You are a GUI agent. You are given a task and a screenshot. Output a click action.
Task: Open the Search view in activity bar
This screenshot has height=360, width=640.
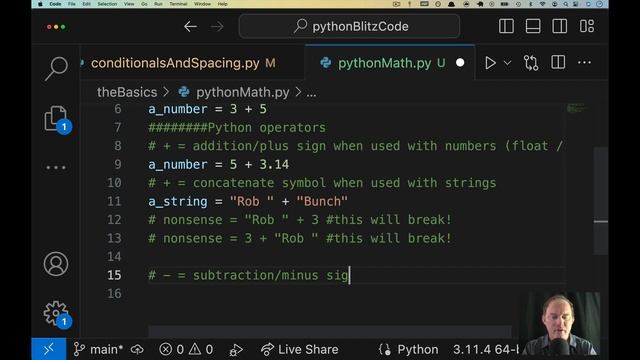pyautogui.click(x=56, y=68)
